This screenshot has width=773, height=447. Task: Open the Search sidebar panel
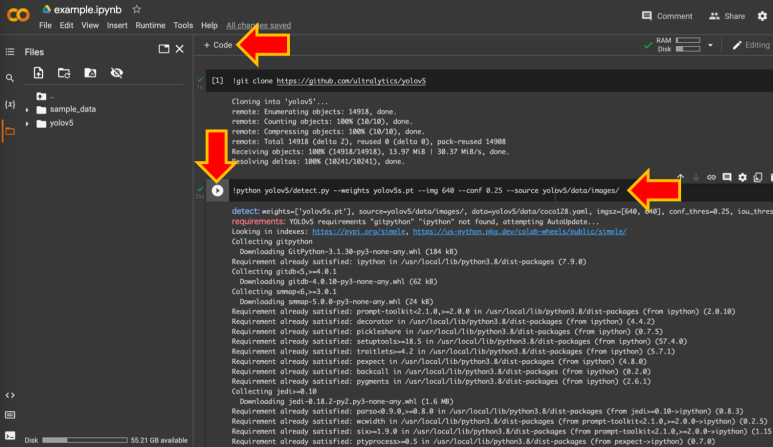pyautogui.click(x=10, y=78)
